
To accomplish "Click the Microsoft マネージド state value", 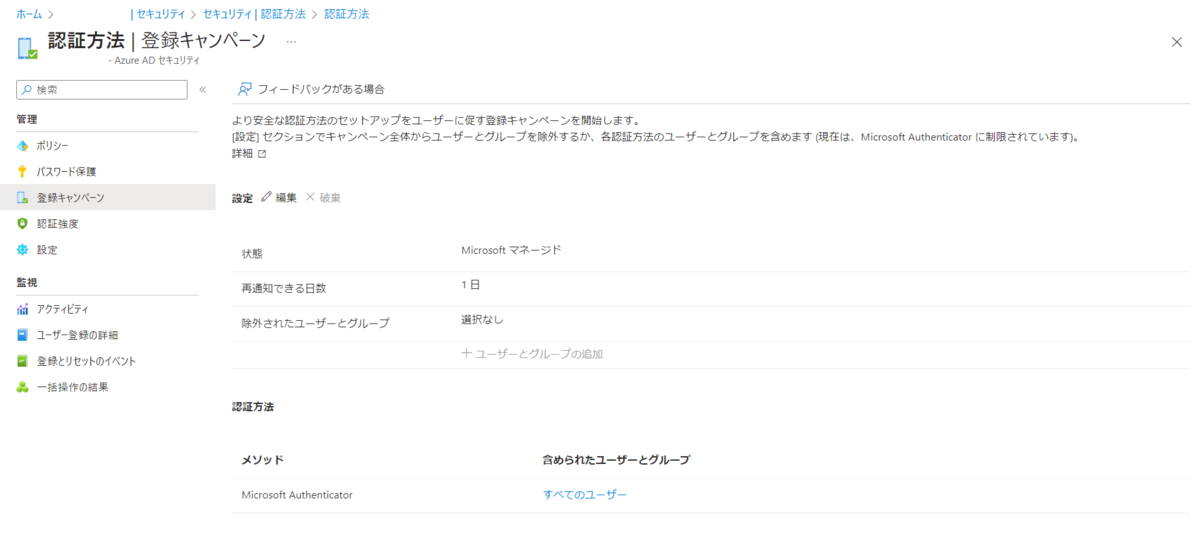I will pos(511,250).
